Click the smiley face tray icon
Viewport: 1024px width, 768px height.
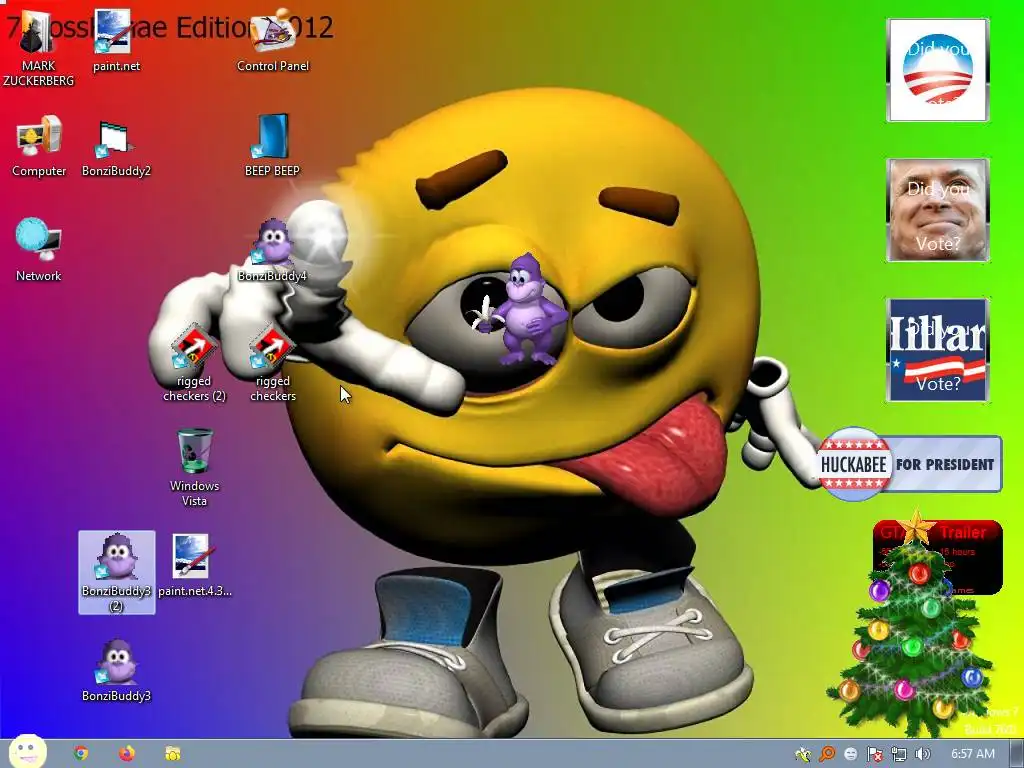point(850,754)
